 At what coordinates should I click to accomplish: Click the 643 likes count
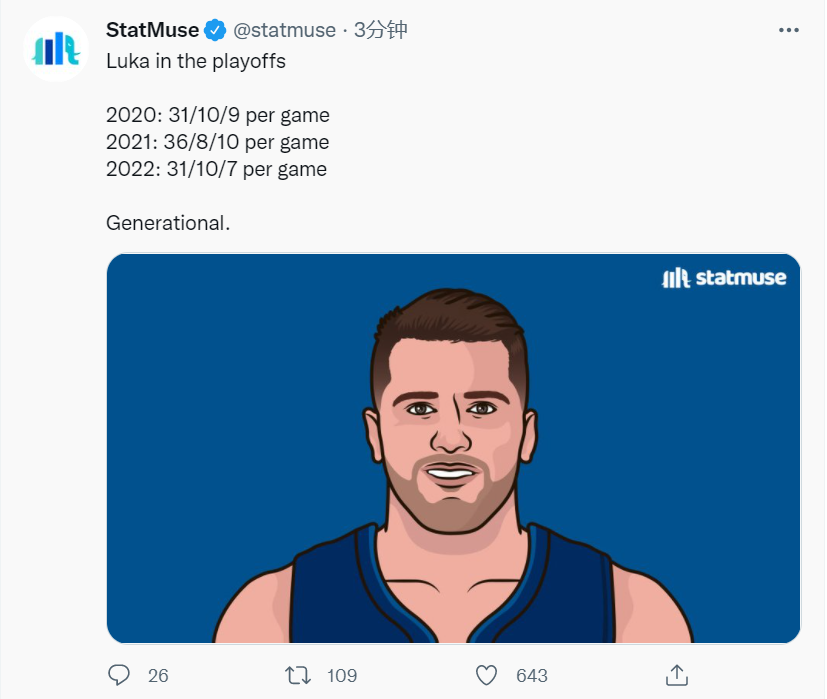(x=532, y=676)
